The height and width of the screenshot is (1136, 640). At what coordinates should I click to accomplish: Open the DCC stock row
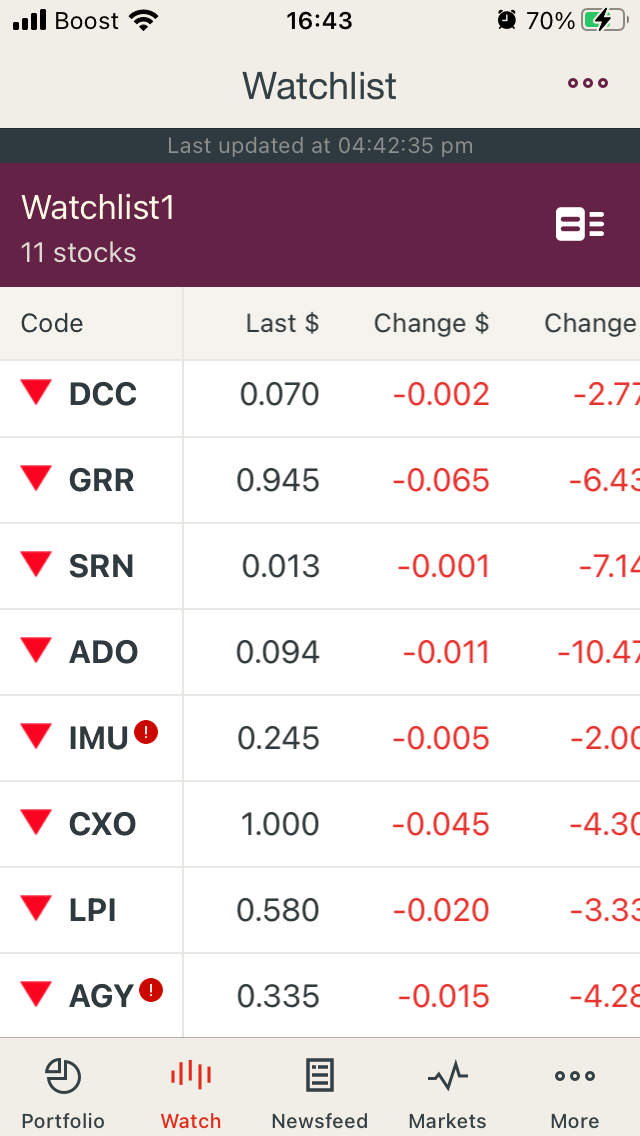coord(320,395)
